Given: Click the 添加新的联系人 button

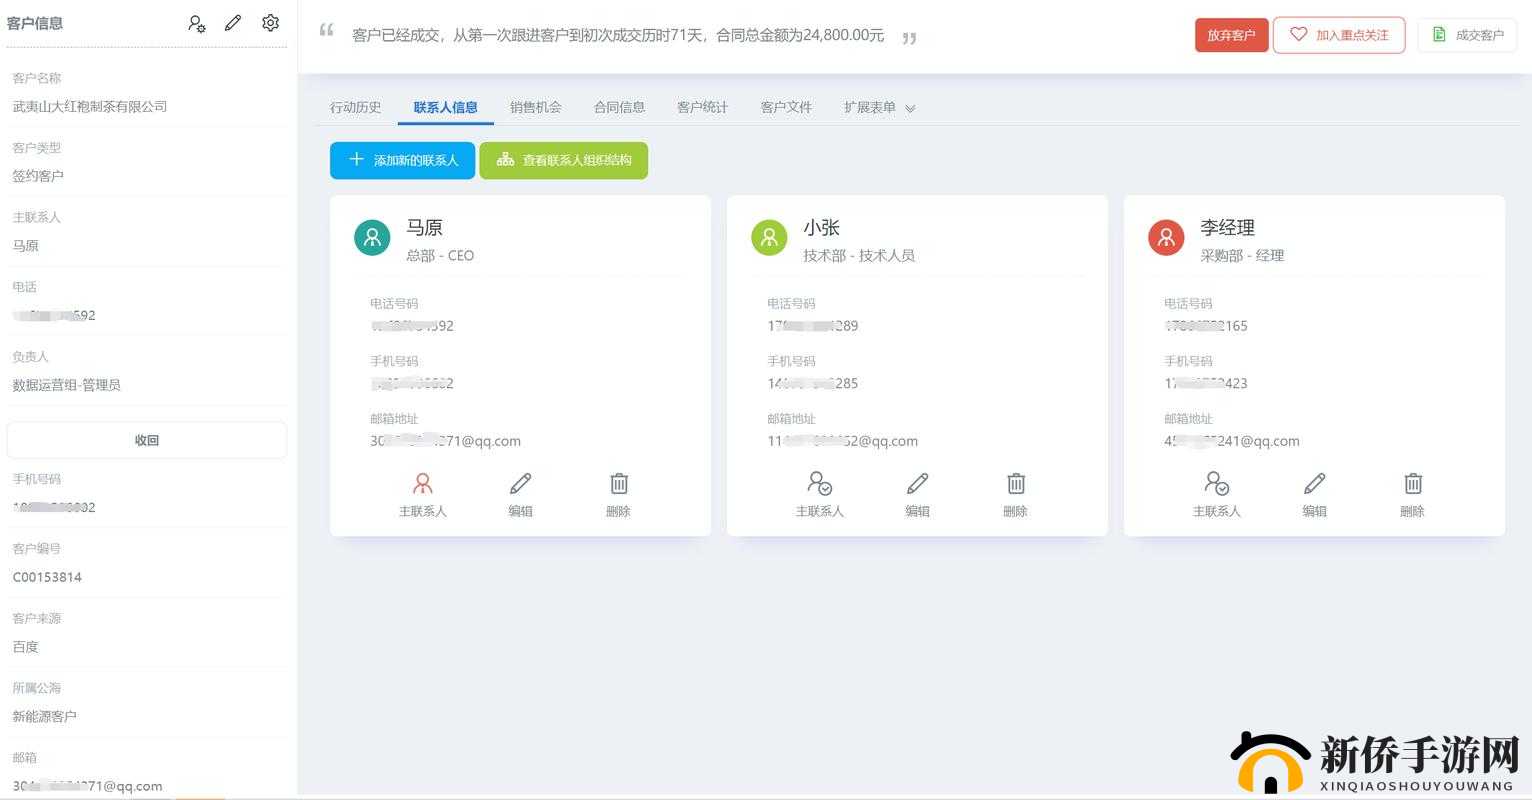Looking at the screenshot, I should click(402, 160).
